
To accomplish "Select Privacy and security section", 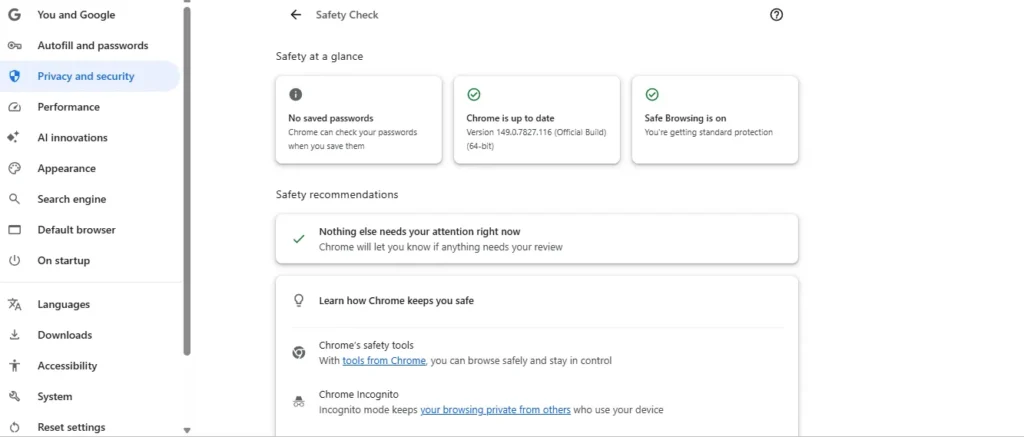I will point(90,76).
